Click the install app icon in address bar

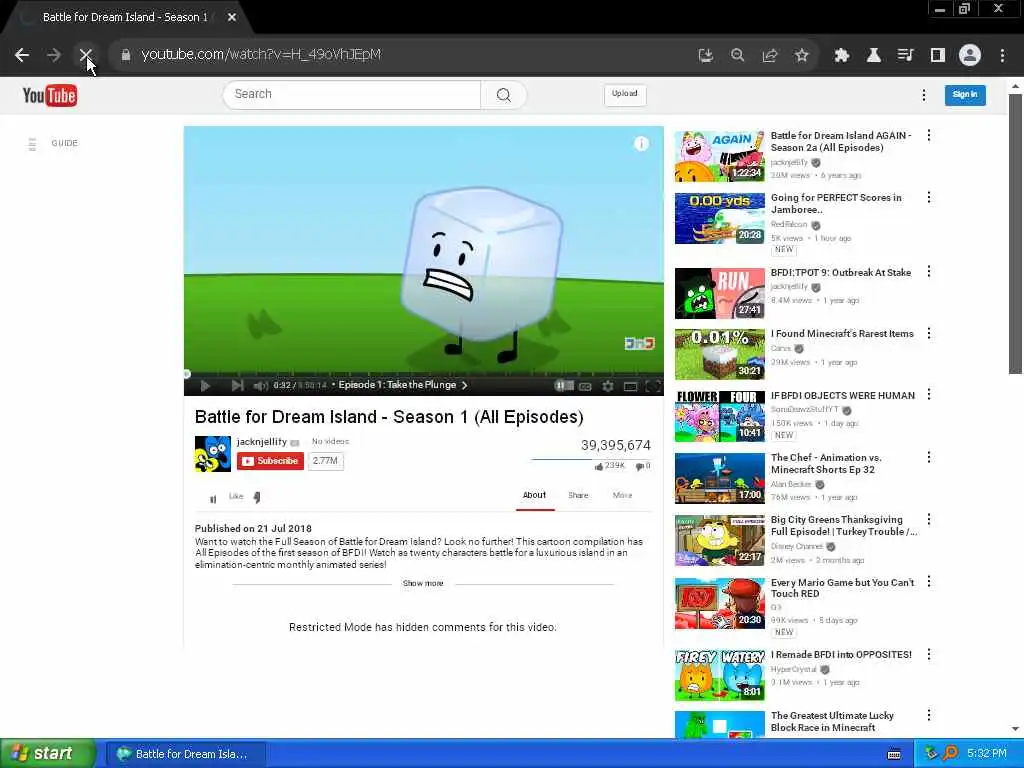pyautogui.click(x=705, y=56)
